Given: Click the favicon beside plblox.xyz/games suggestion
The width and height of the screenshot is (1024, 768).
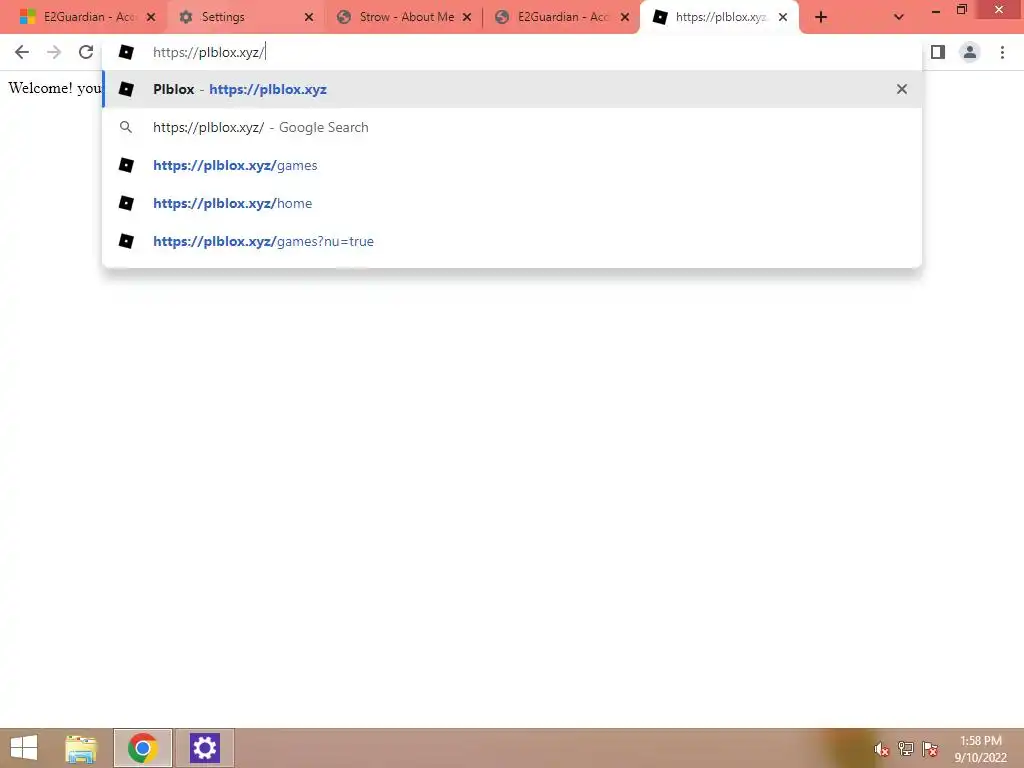Looking at the screenshot, I should pyautogui.click(x=126, y=165).
